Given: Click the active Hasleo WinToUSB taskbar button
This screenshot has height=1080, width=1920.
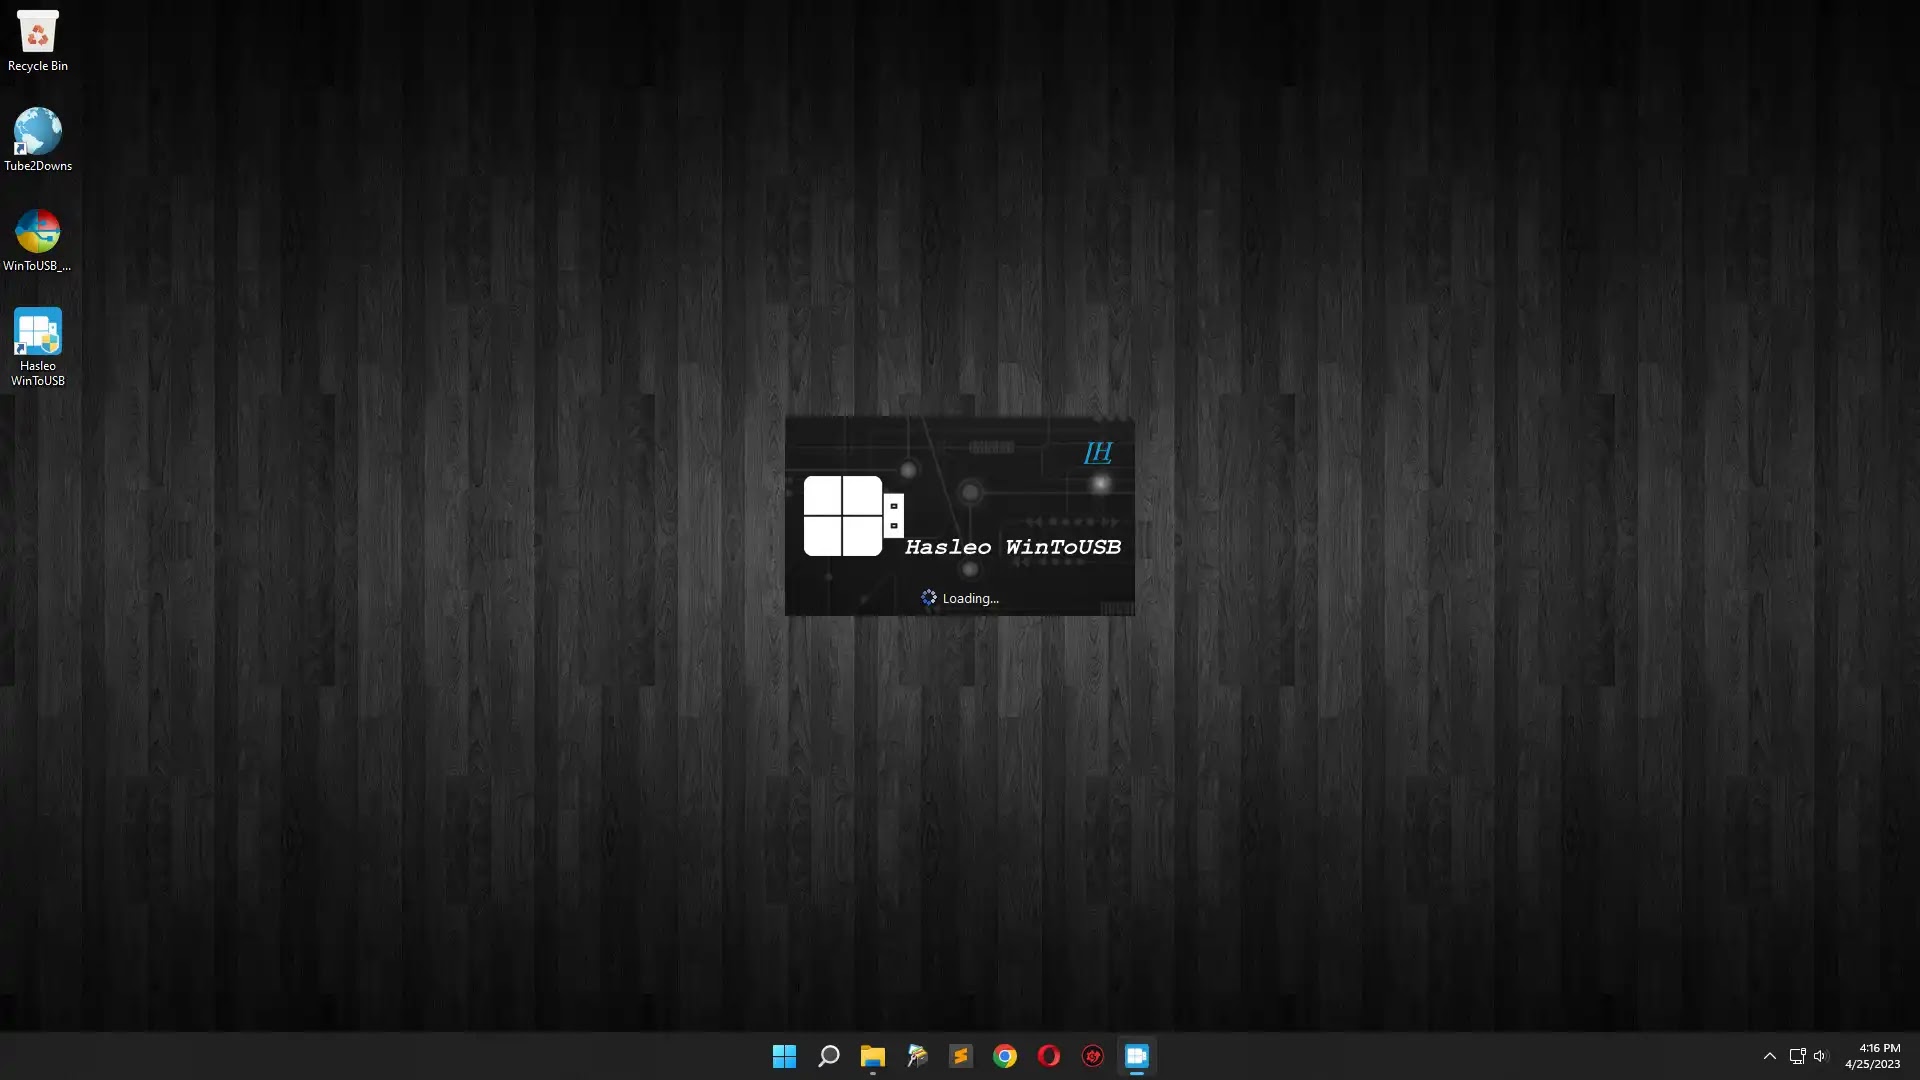Looking at the screenshot, I should (1136, 1056).
